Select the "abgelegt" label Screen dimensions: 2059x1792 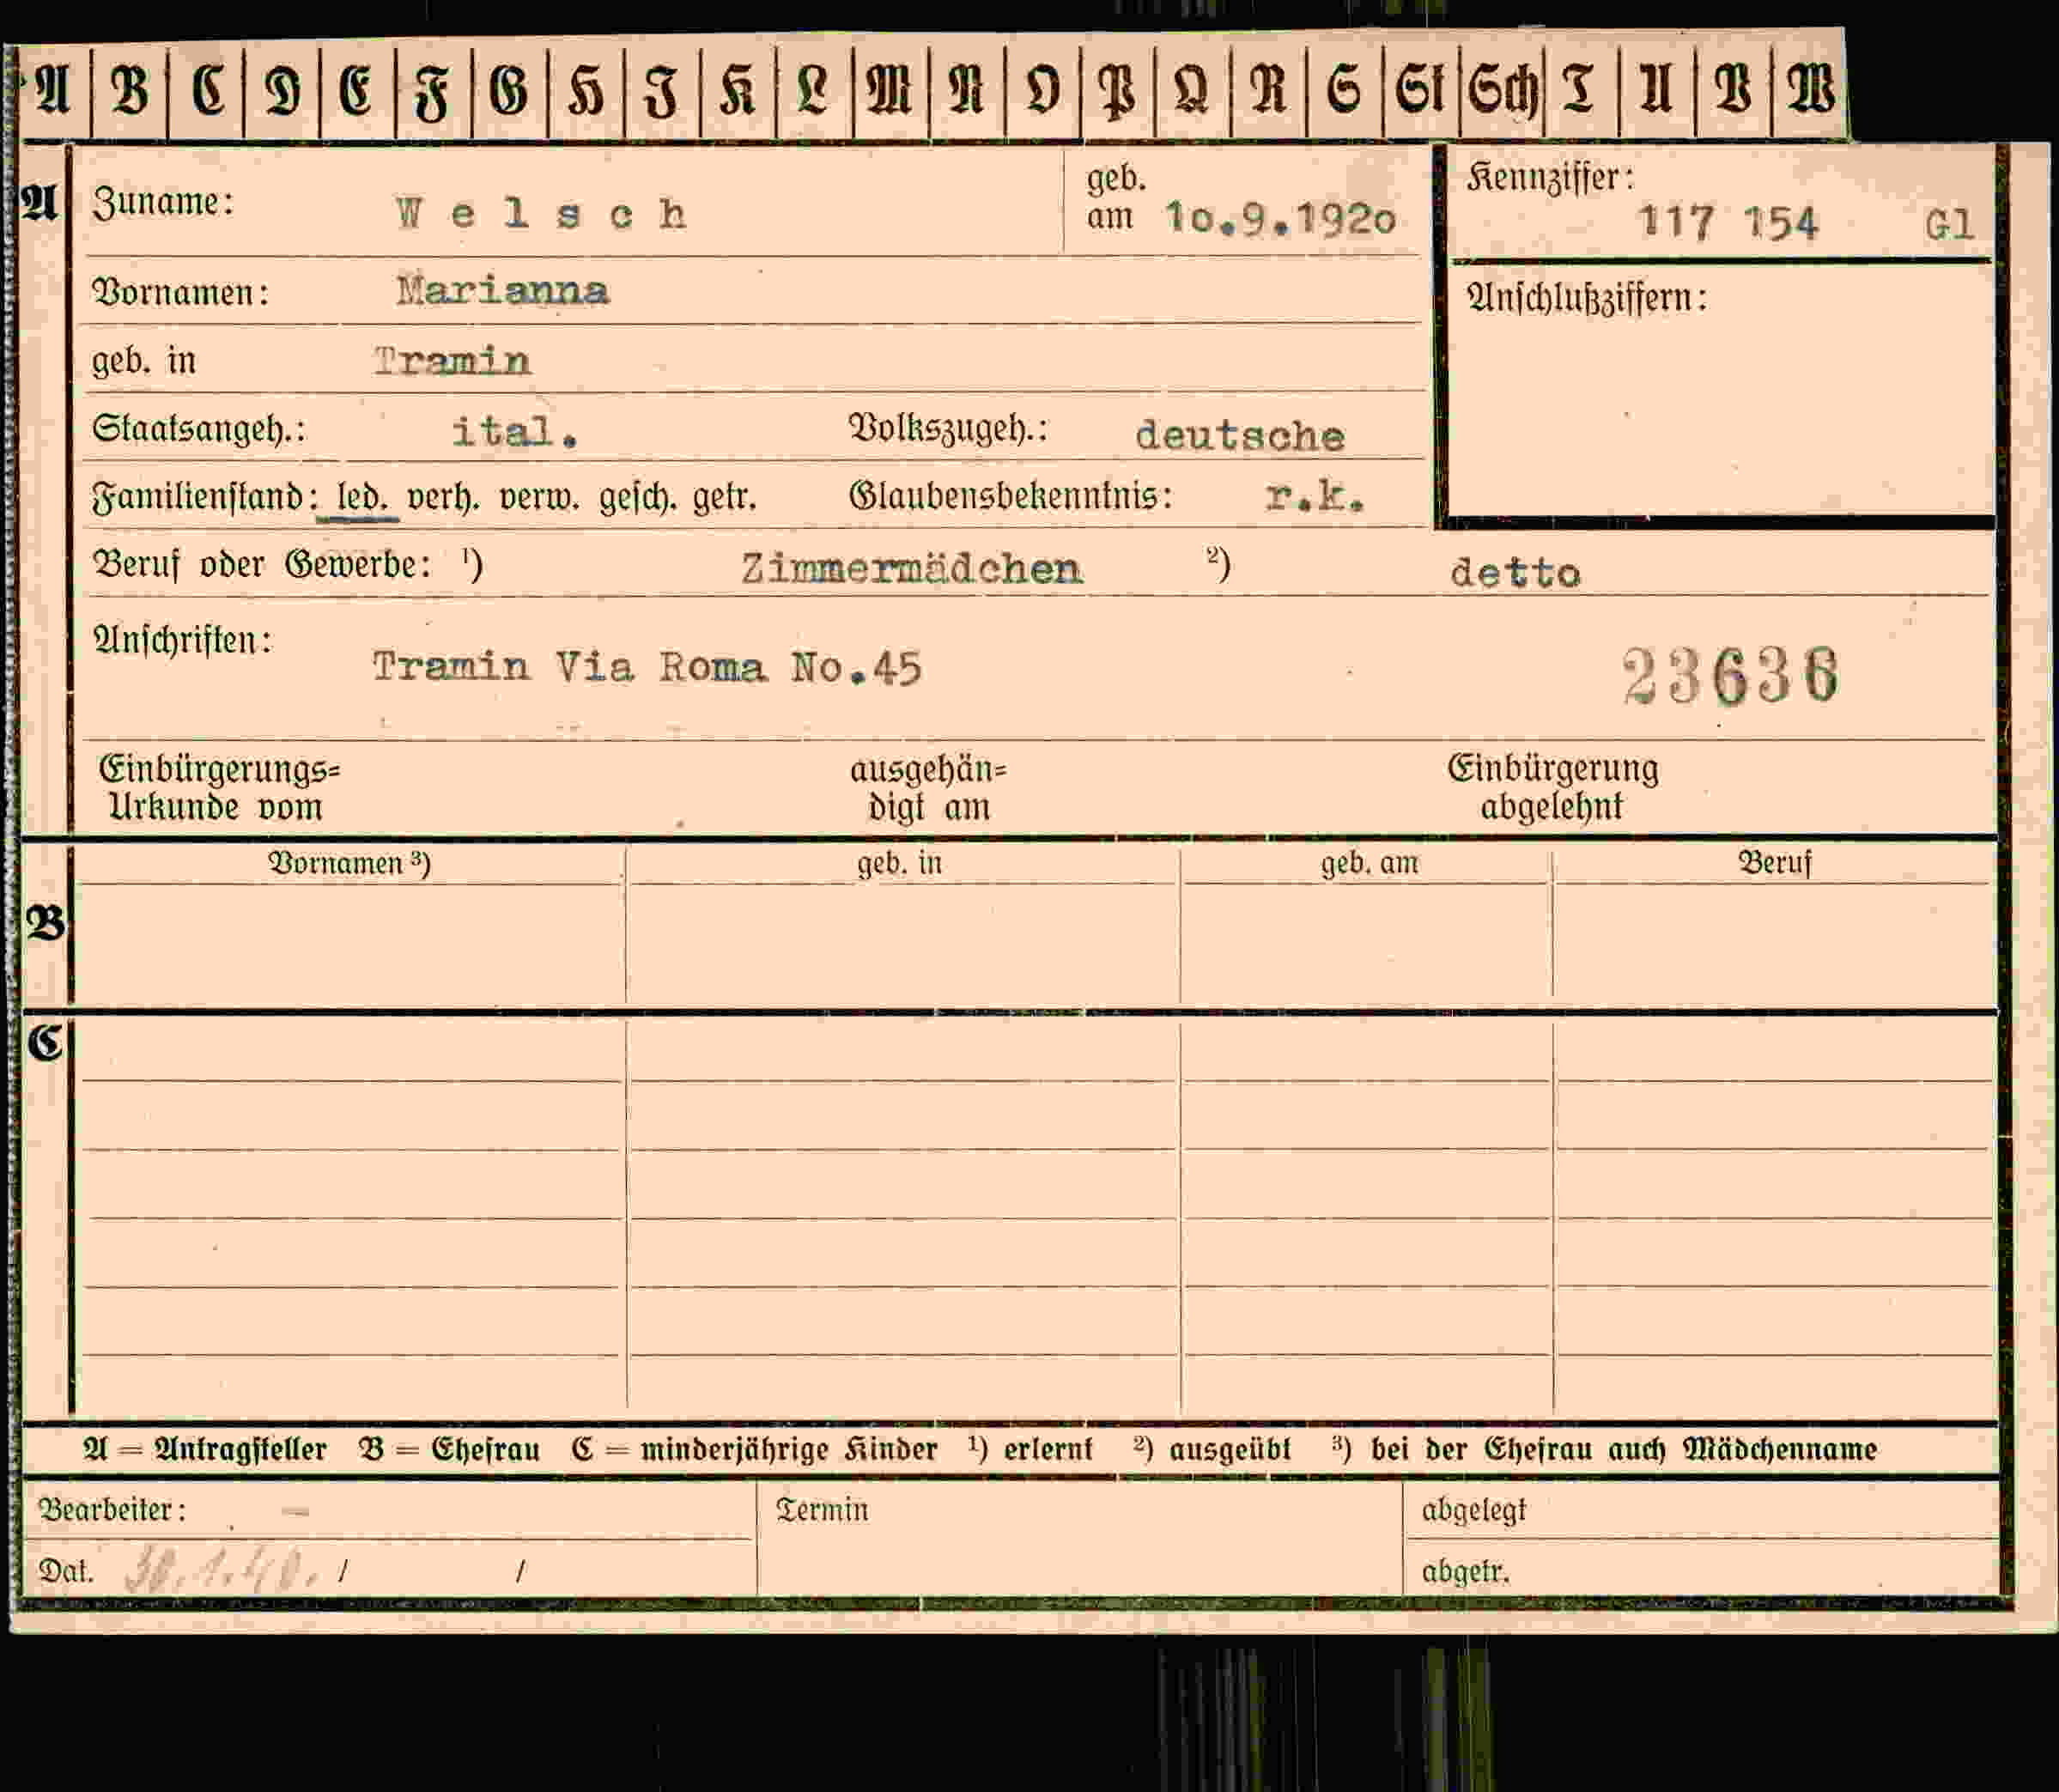click(1474, 1510)
